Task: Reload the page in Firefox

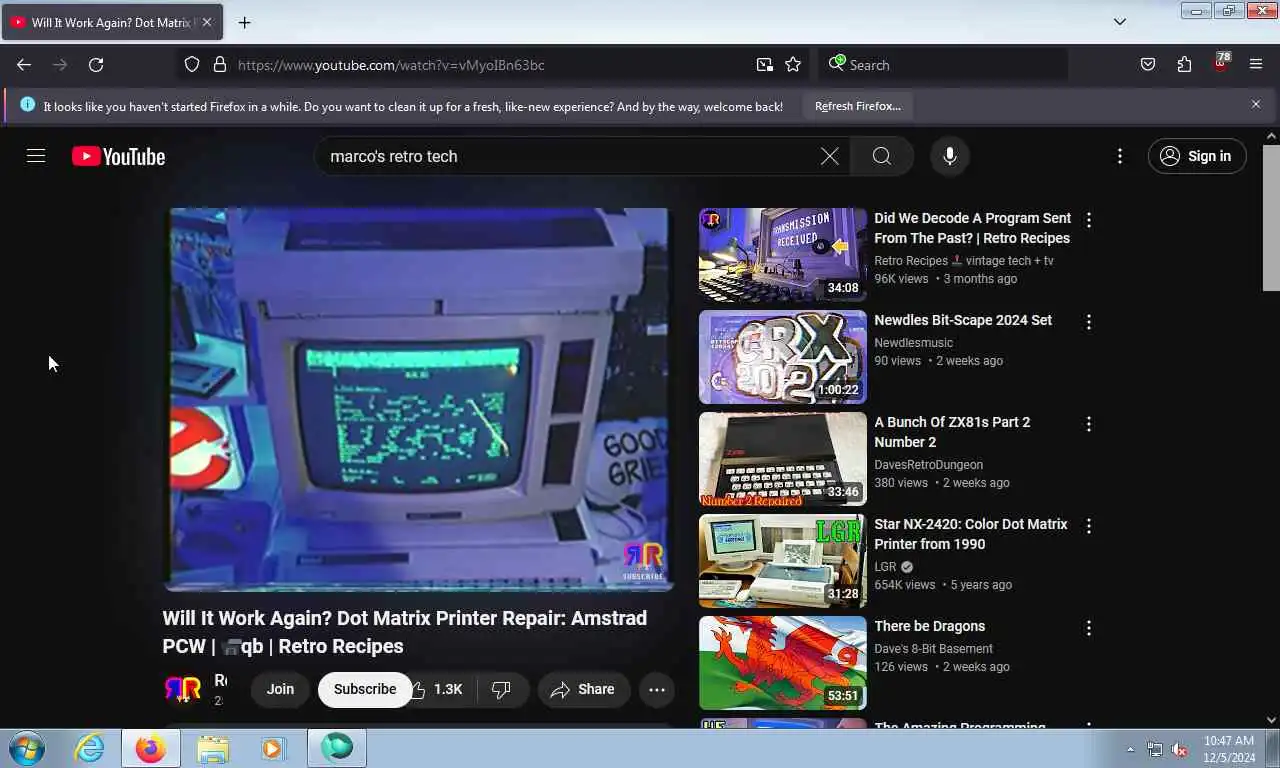Action: pos(96,65)
